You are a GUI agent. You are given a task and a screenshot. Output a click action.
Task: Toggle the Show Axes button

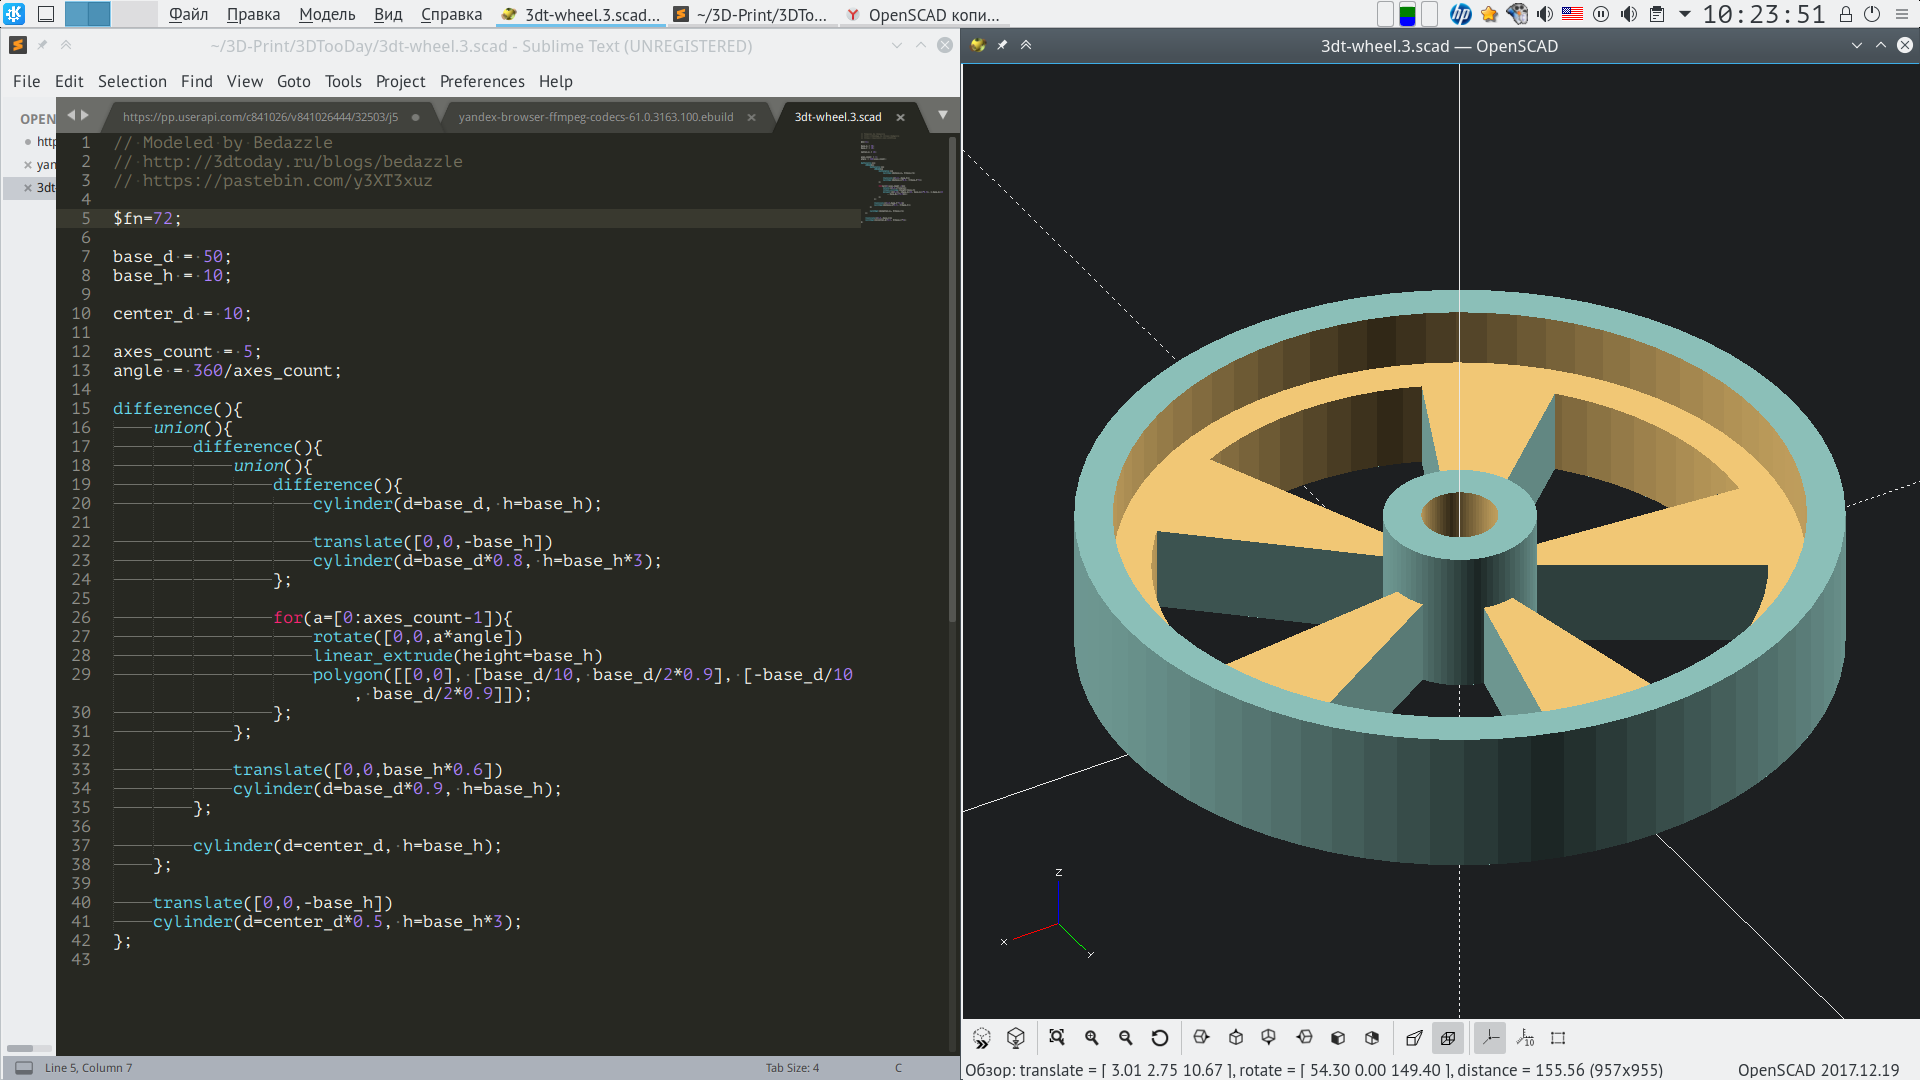click(x=1490, y=1038)
